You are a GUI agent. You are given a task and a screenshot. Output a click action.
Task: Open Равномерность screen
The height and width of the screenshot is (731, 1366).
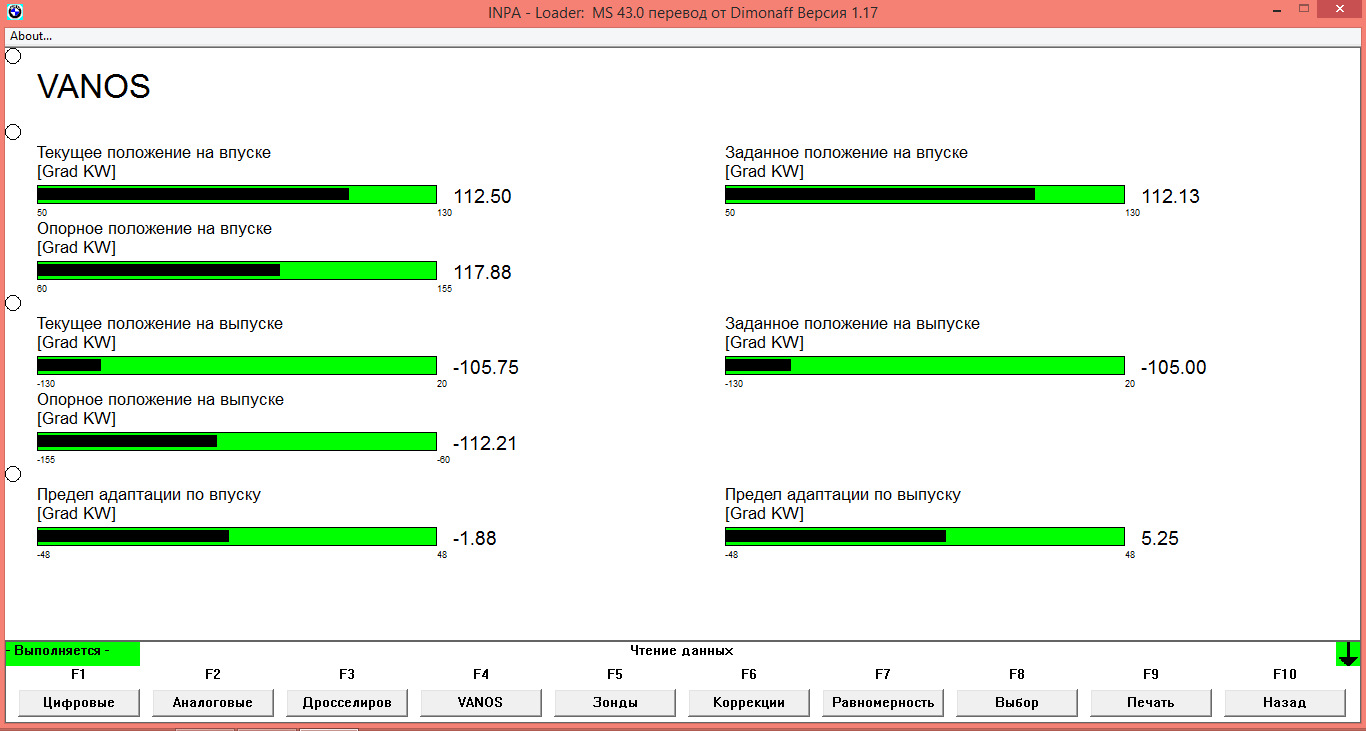point(883,702)
